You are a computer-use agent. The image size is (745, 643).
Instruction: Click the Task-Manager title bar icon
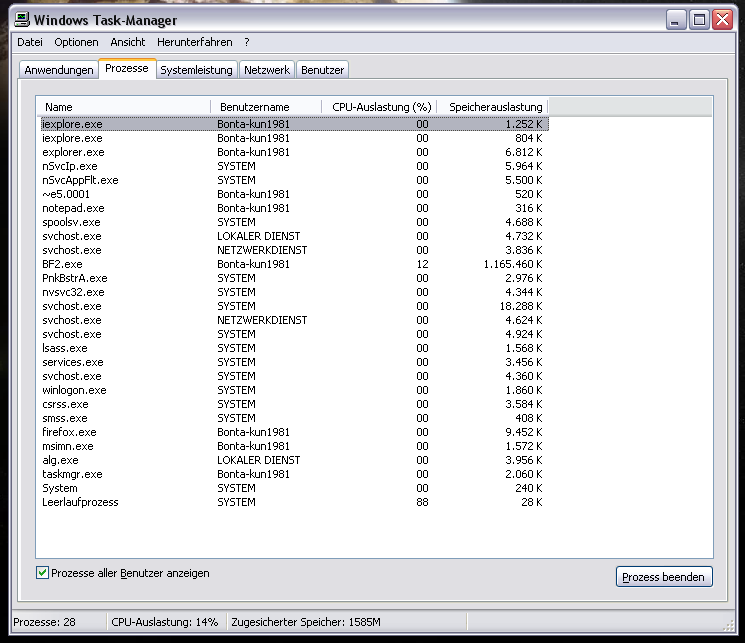[21, 19]
